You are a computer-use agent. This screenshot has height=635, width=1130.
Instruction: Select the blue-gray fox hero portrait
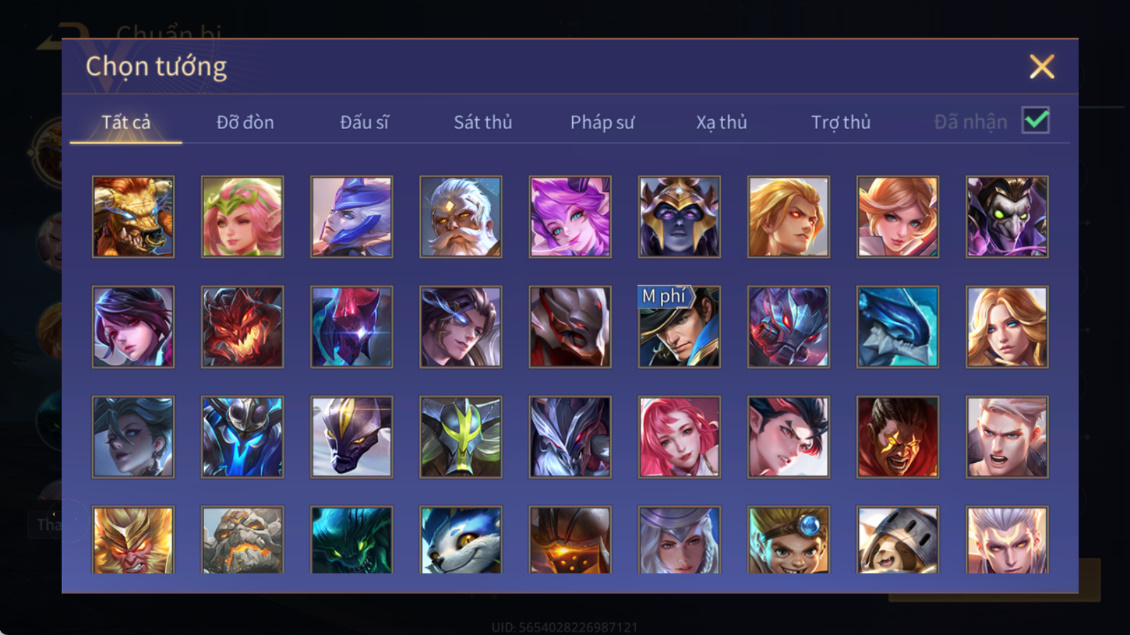(x=461, y=540)
